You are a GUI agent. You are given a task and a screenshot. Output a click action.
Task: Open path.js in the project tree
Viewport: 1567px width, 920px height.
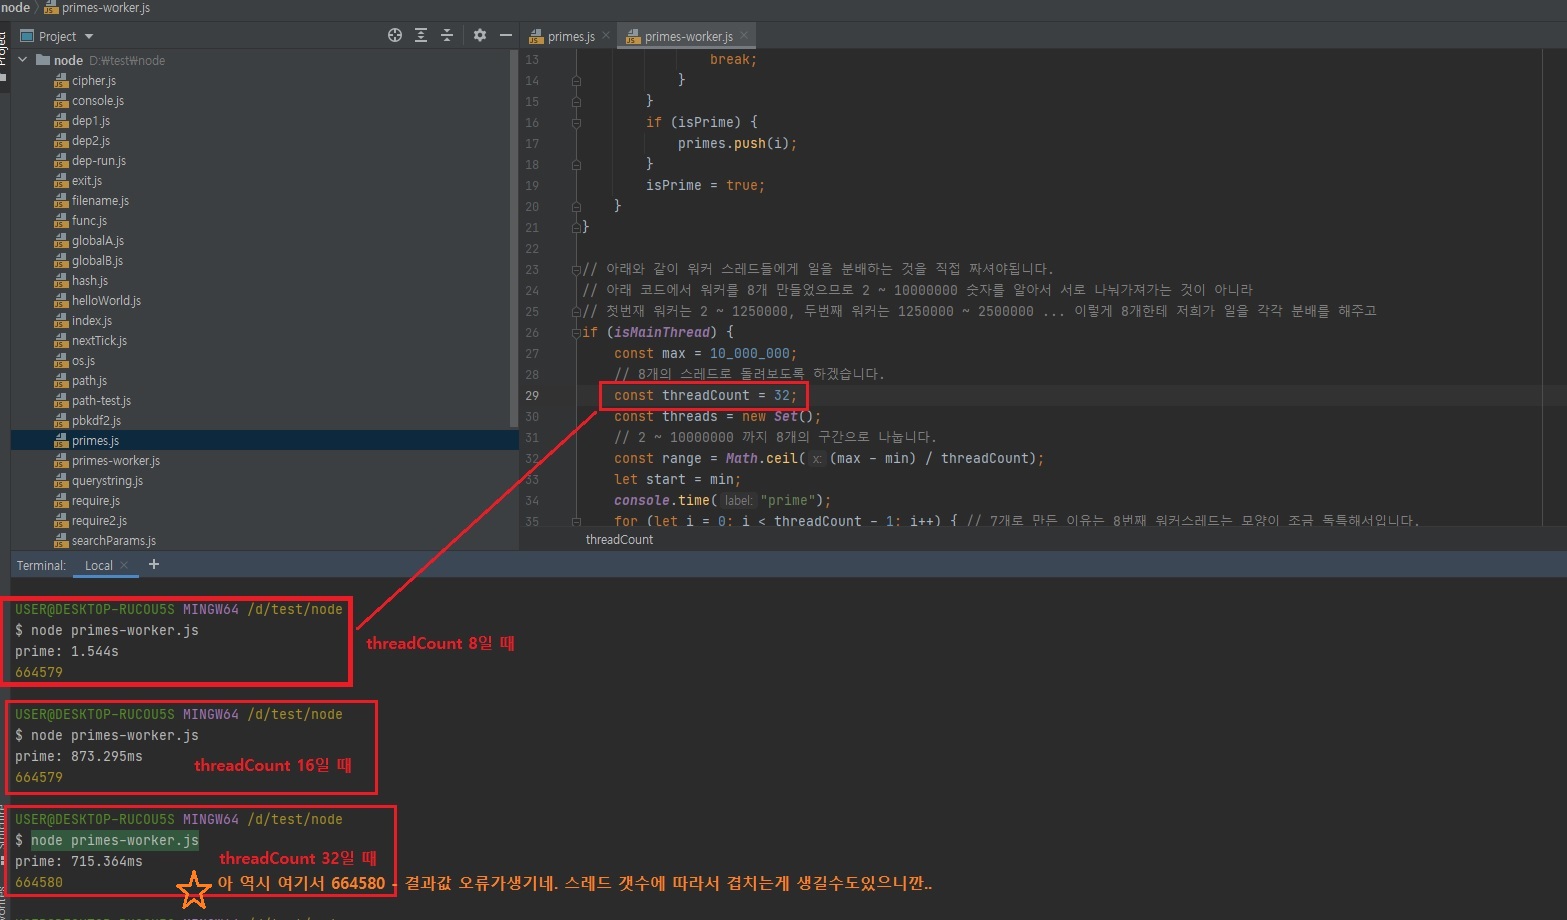(89, 380)
